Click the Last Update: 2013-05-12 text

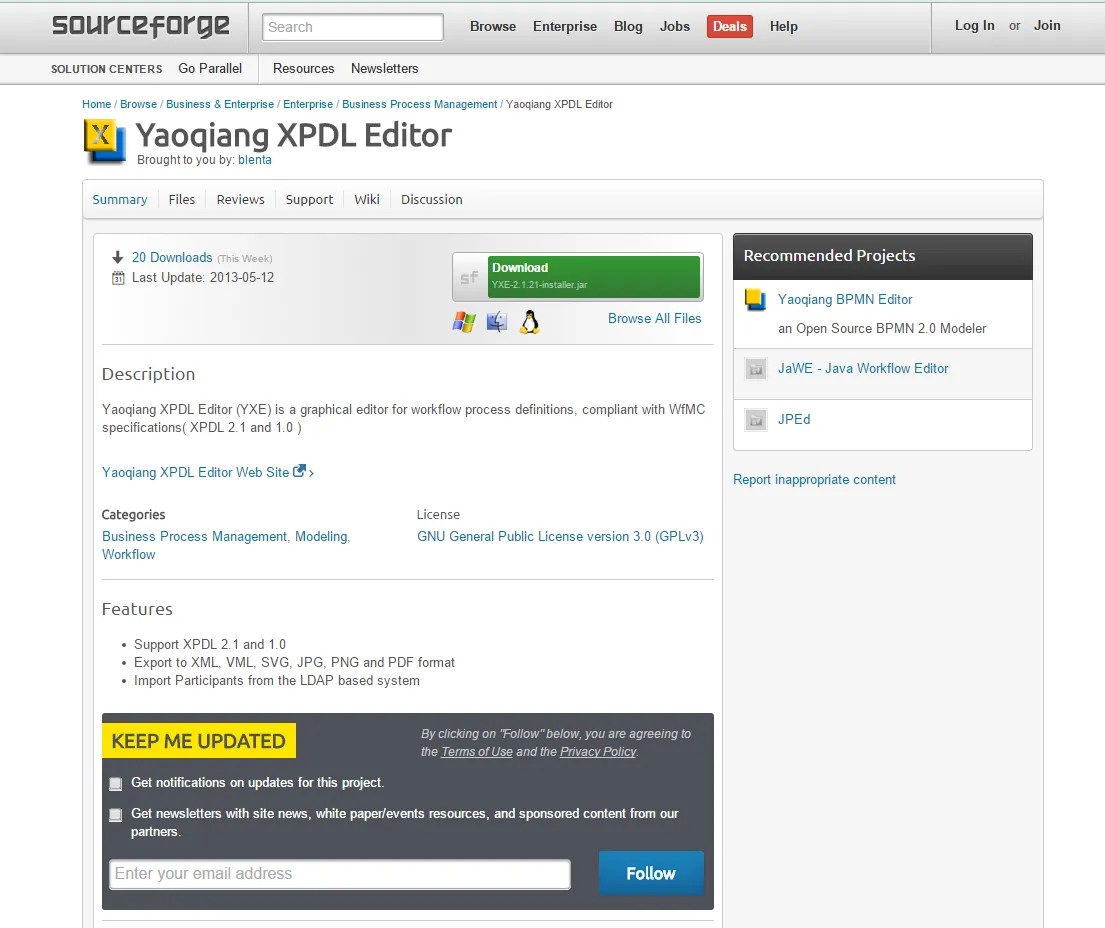point(203,278)
